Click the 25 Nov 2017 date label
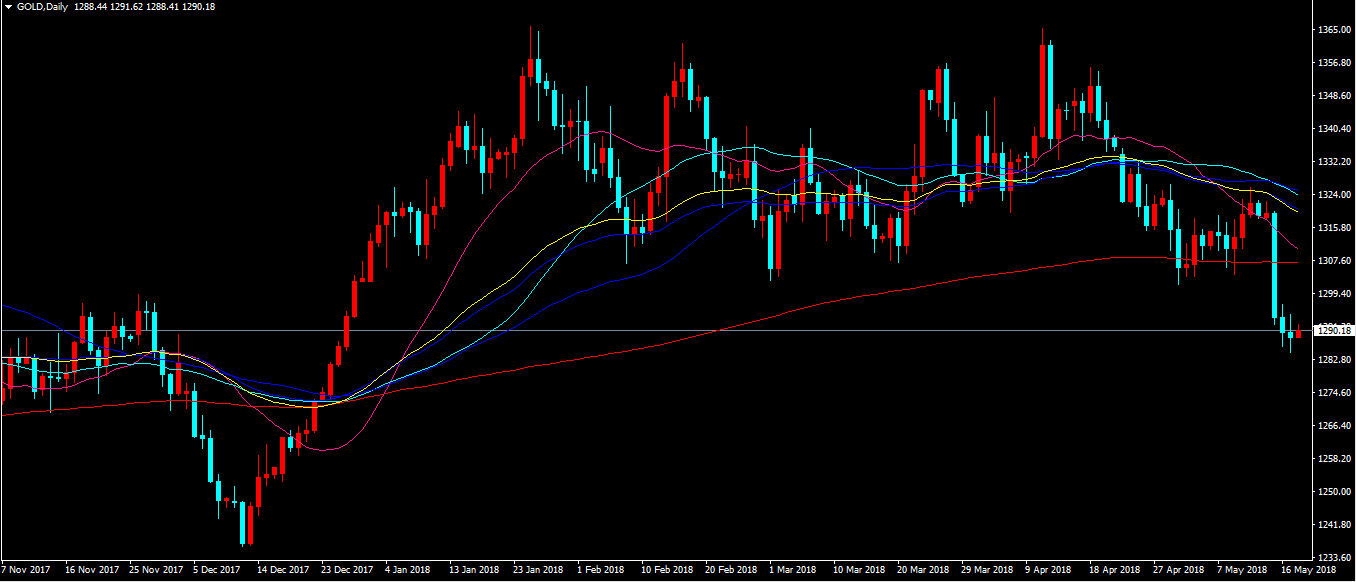This screenshot has height=582, width=1356. tap(155, 570)
